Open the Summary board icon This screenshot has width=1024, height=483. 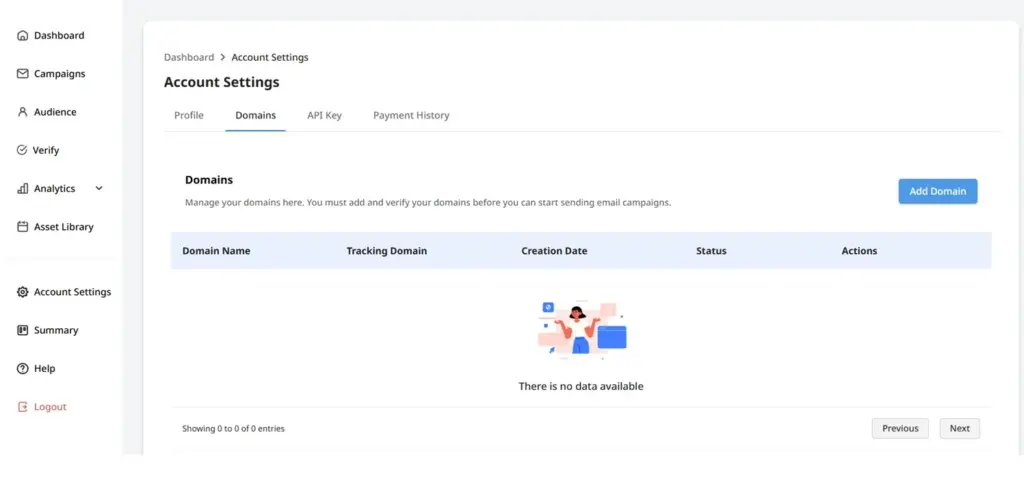pyautogui.click(x=23, y=330)
